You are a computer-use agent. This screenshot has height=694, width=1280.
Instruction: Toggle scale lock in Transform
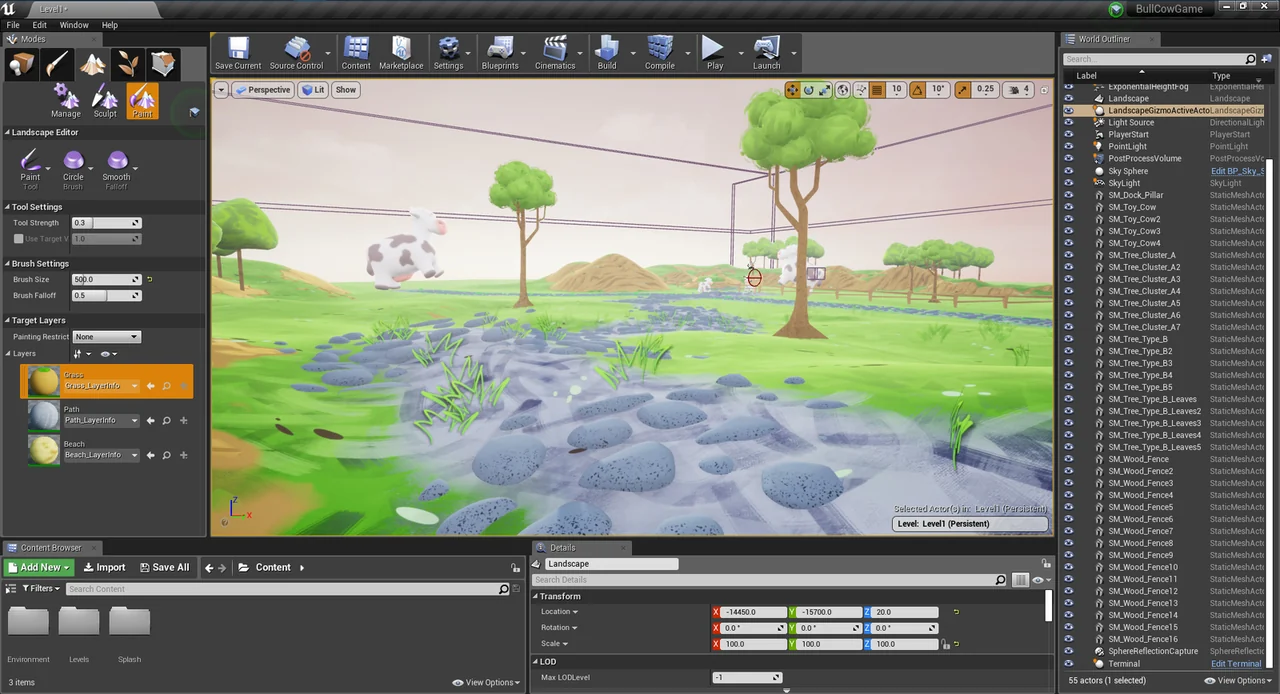pyautogui.click(x=945, y=644)
